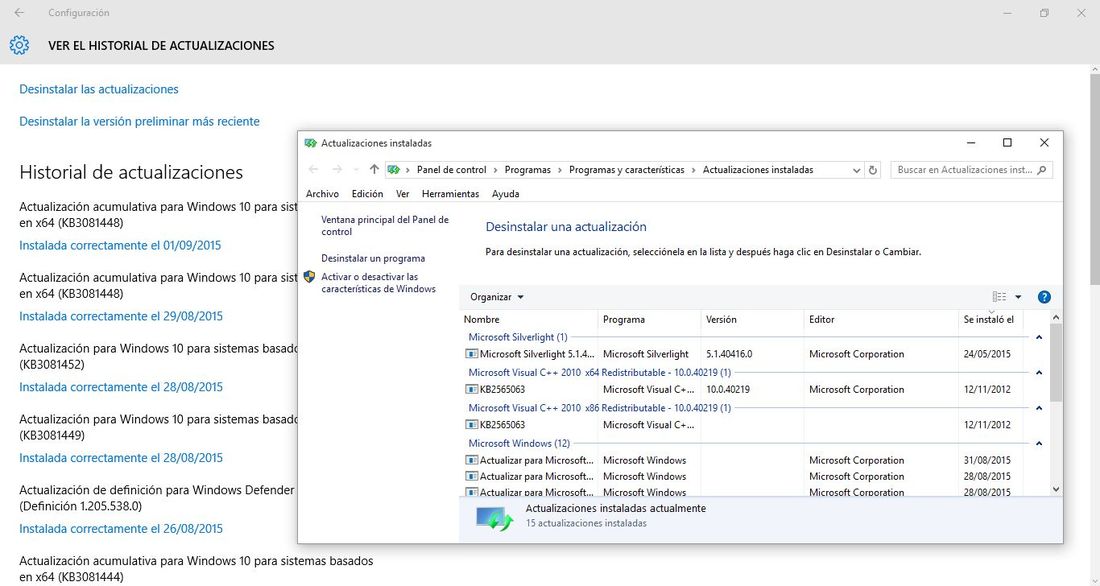Screen dimensions: 1100x586
Task: Refresh the Actualizaciones instaladas list
Action: pyautogui.click(x=873, y=170)
